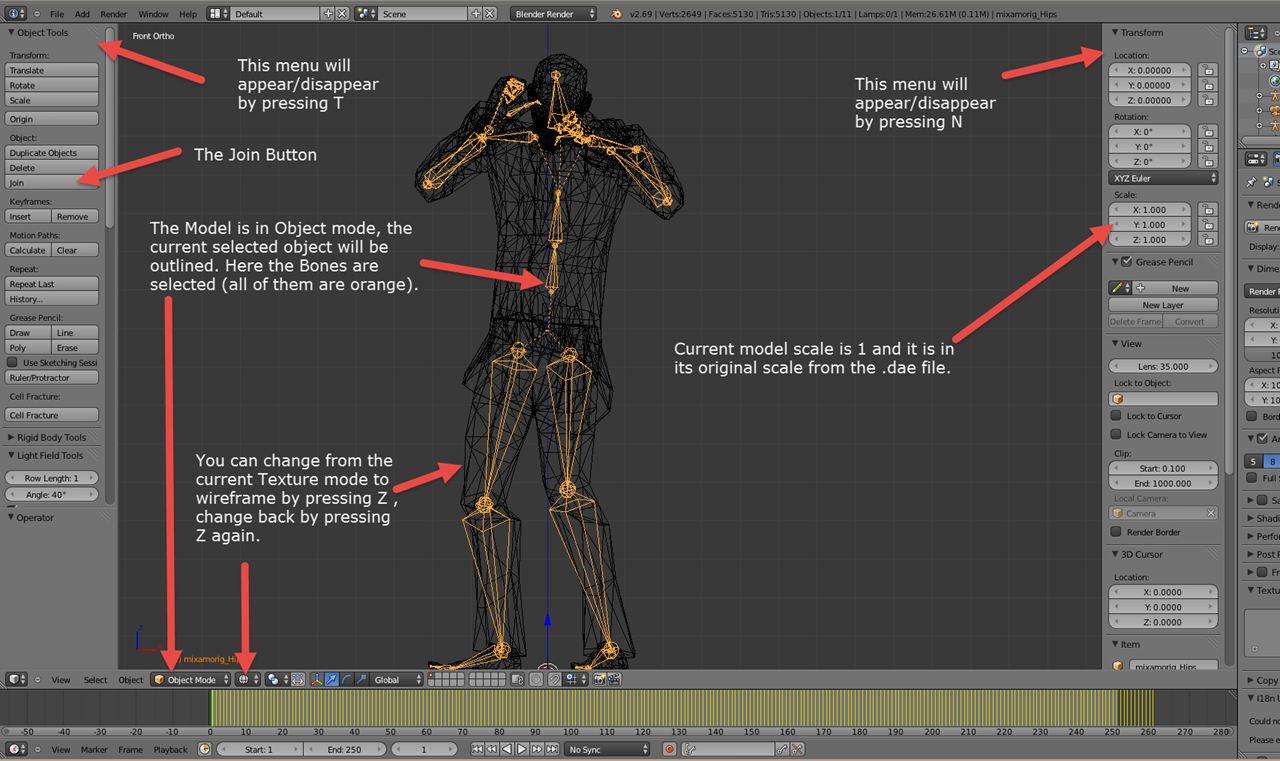
Task: Open the XYZ Euler rotation mode dropdown
Action: pos(1163,178)
